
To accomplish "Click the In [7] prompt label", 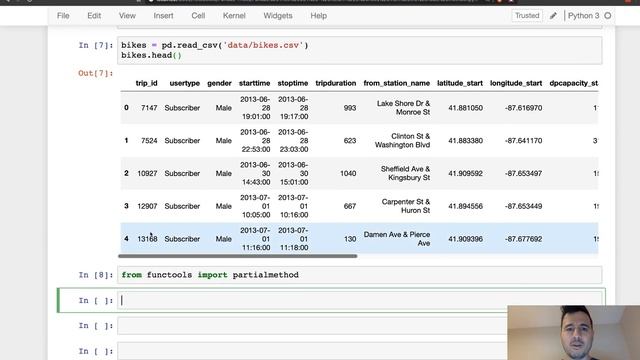I will coord(96,45).
